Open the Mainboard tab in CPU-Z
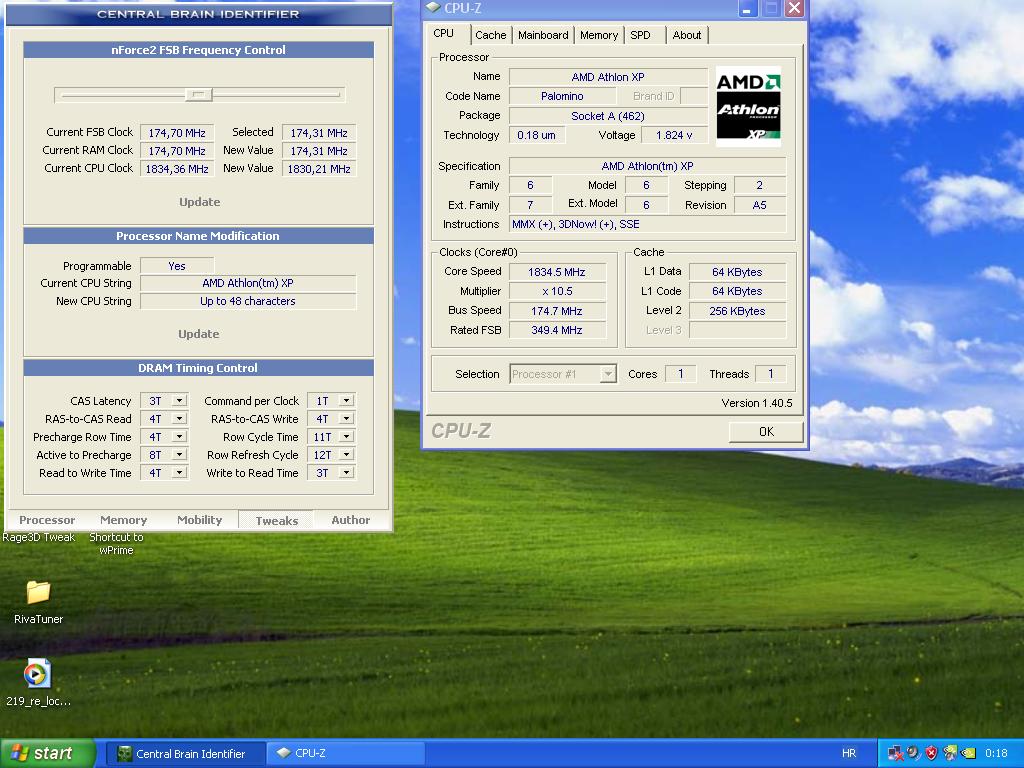Image resolution: width=1024 pixels, height=768 pixels. click(x=543, y=35)
